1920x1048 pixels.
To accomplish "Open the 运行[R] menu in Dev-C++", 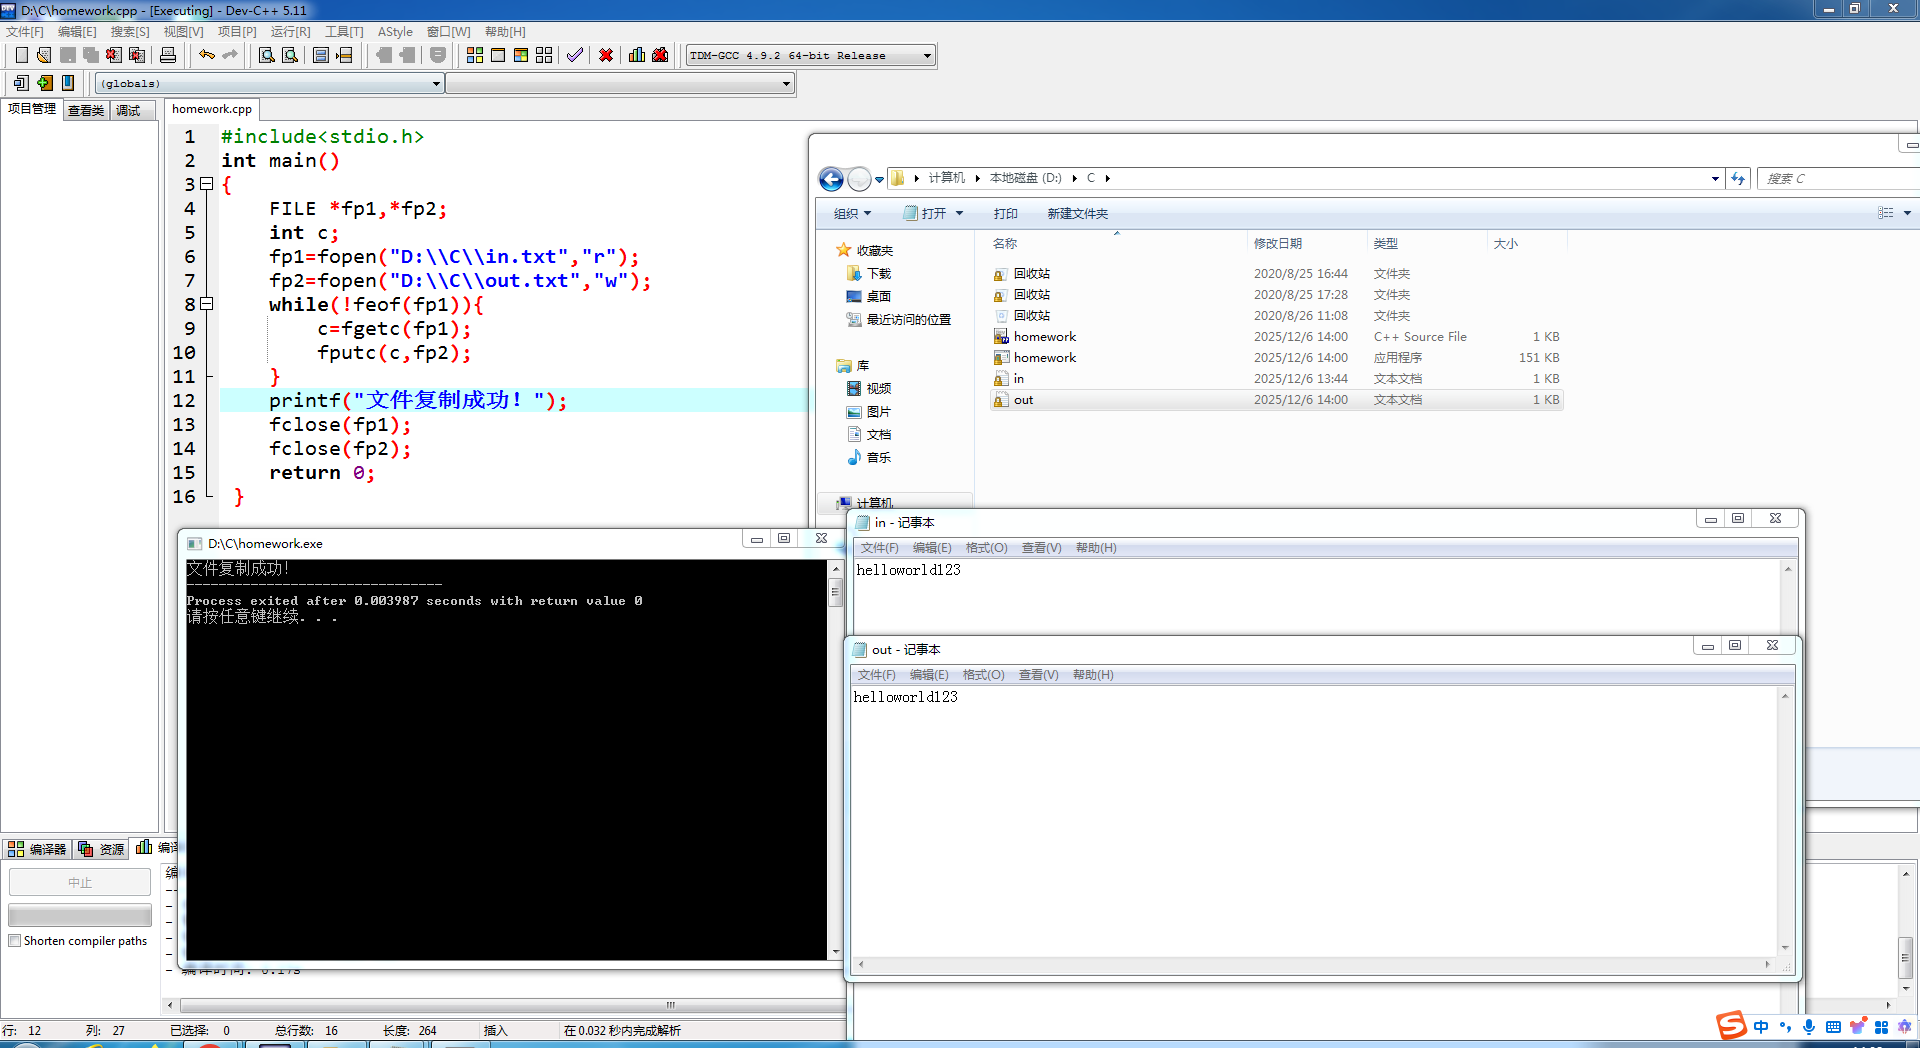I will (x=291, y=32).
